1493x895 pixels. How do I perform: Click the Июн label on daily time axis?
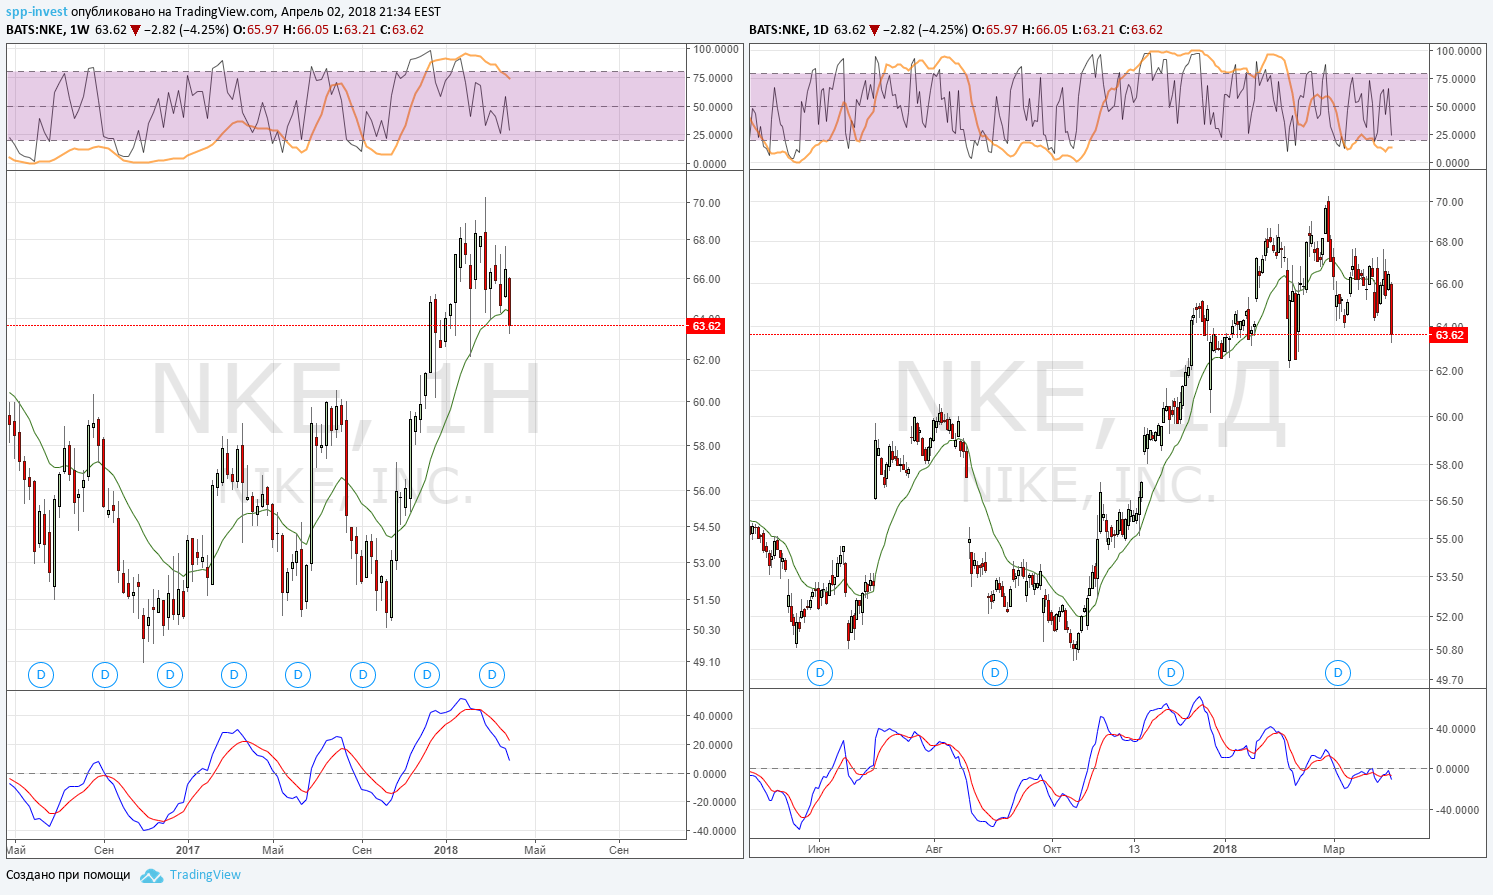(818, 849)
